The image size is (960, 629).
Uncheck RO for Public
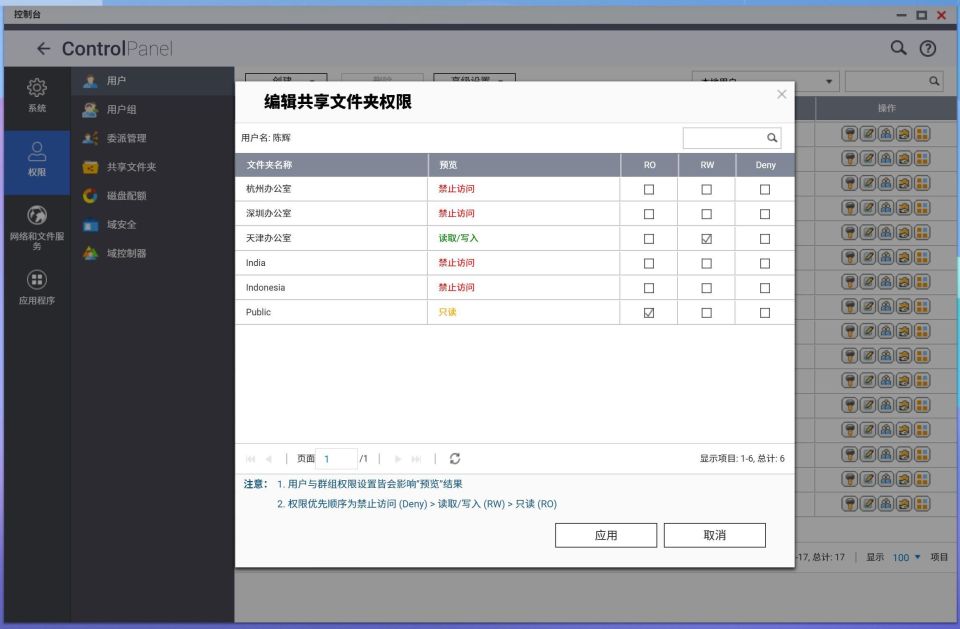pos(649,313)
